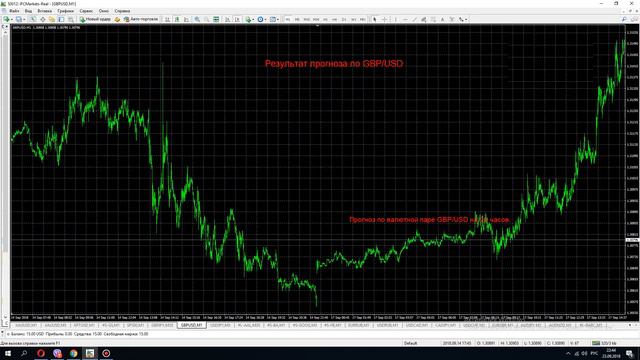Select the arrow cursor tool
This screenshot has height=360, width=640.
375,19
